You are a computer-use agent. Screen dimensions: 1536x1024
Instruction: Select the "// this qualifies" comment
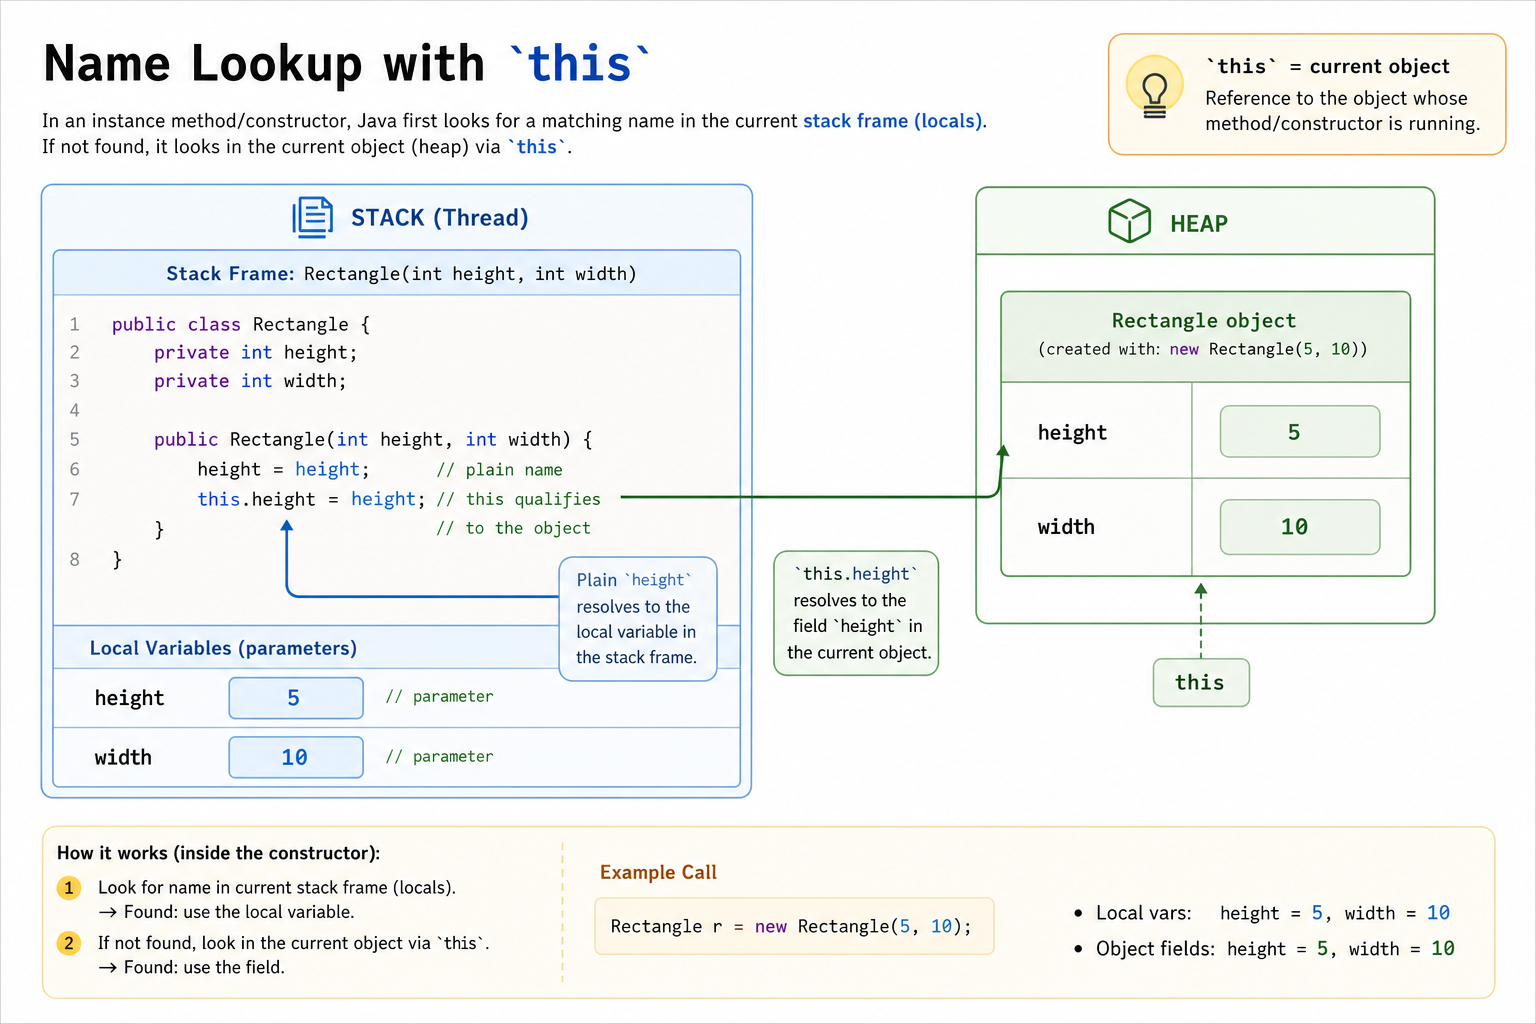click(x=518, y=499)
